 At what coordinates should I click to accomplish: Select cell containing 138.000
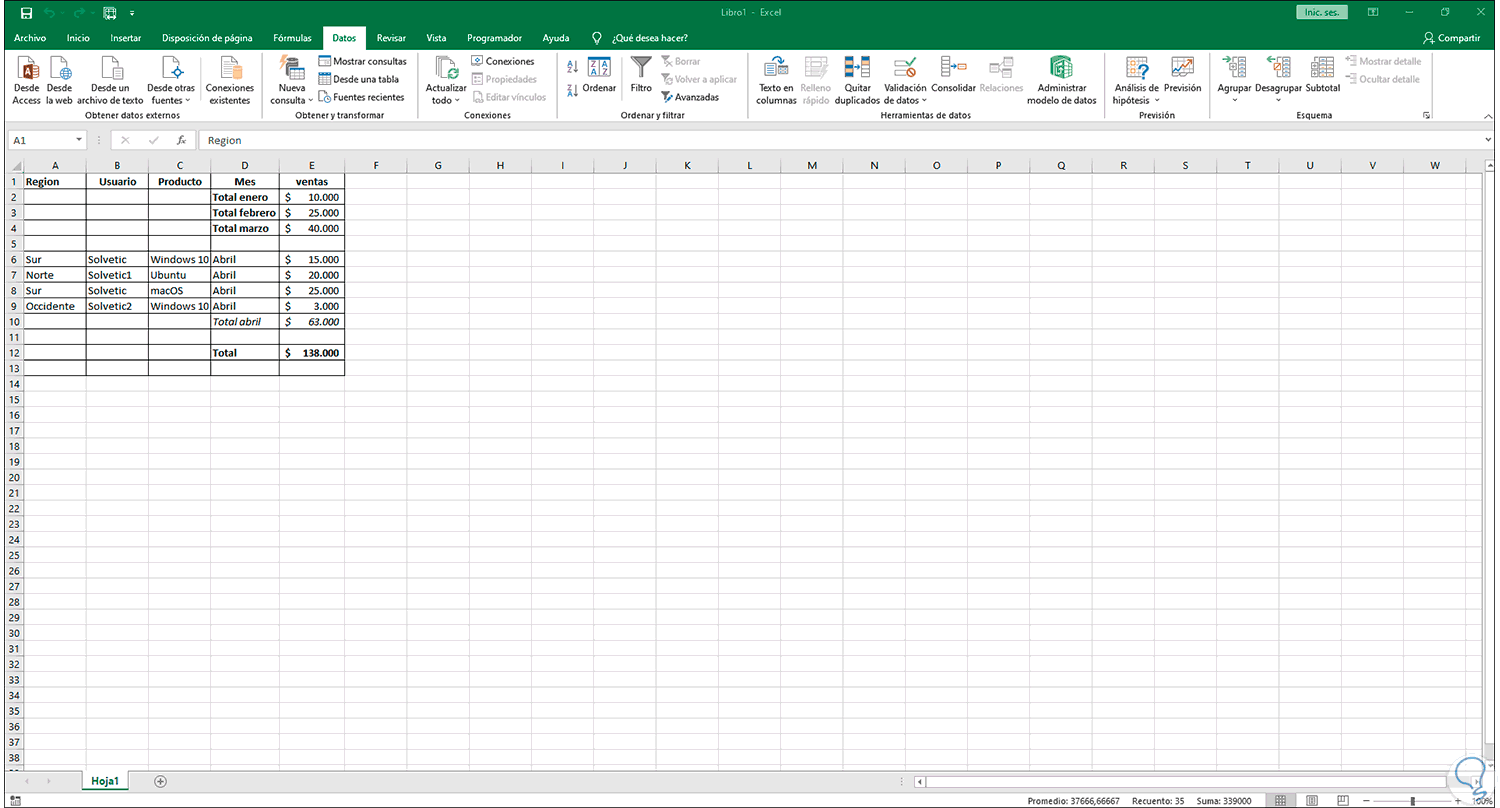[312, 353]
